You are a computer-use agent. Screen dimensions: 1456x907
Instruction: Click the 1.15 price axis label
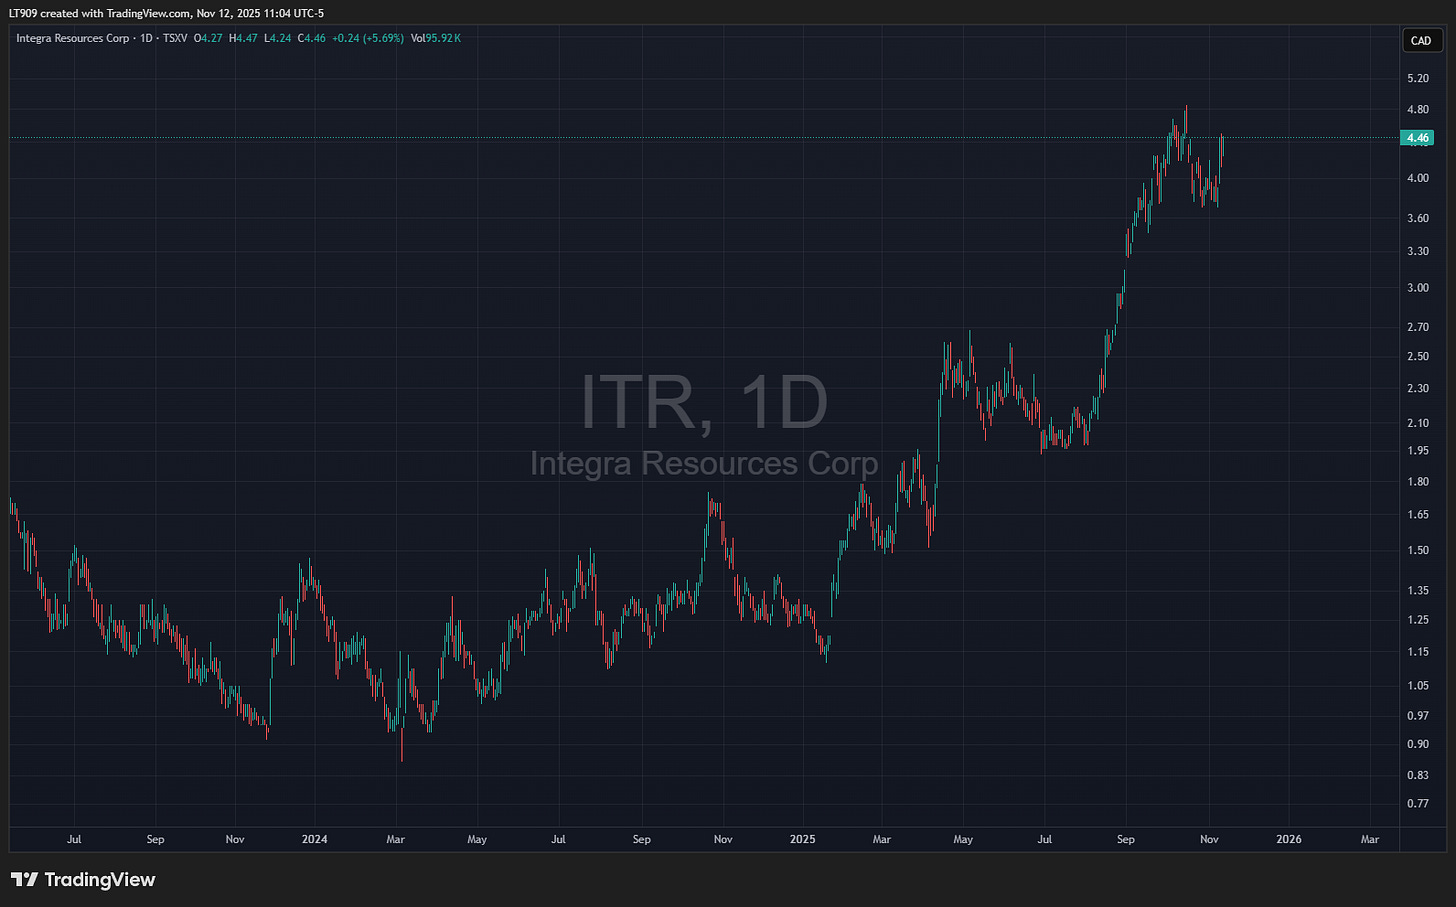[x=1417, y=652]
